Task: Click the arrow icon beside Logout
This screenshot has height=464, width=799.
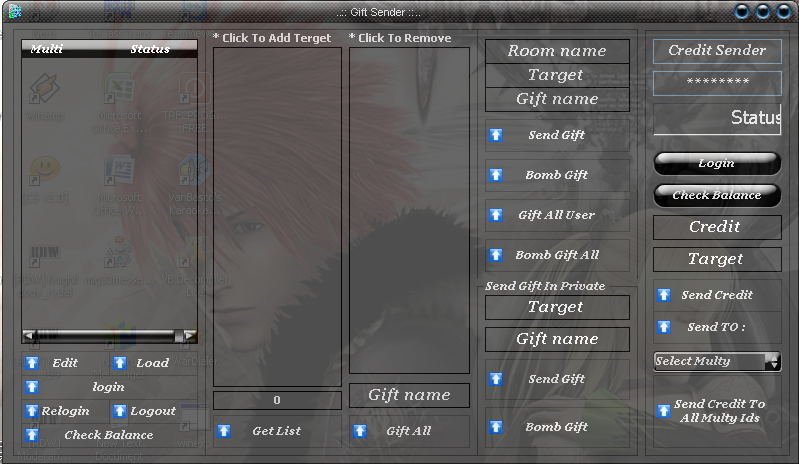Action: [120, 411]
